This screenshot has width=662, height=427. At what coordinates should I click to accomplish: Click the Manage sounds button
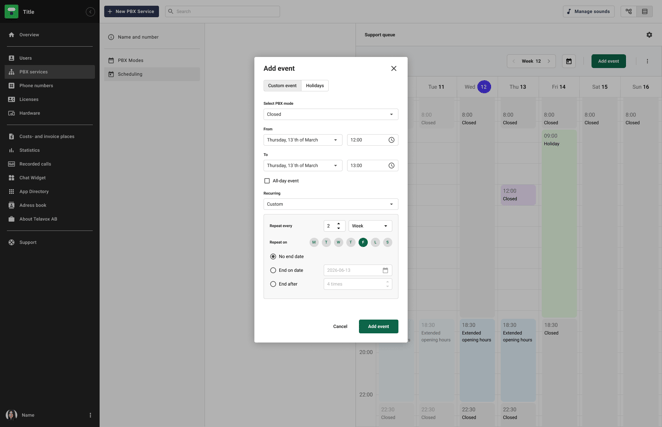589,11
